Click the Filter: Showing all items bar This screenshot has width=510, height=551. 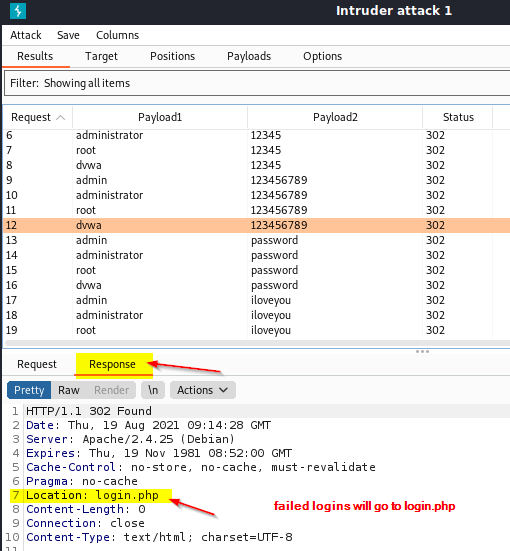point(257,83)
